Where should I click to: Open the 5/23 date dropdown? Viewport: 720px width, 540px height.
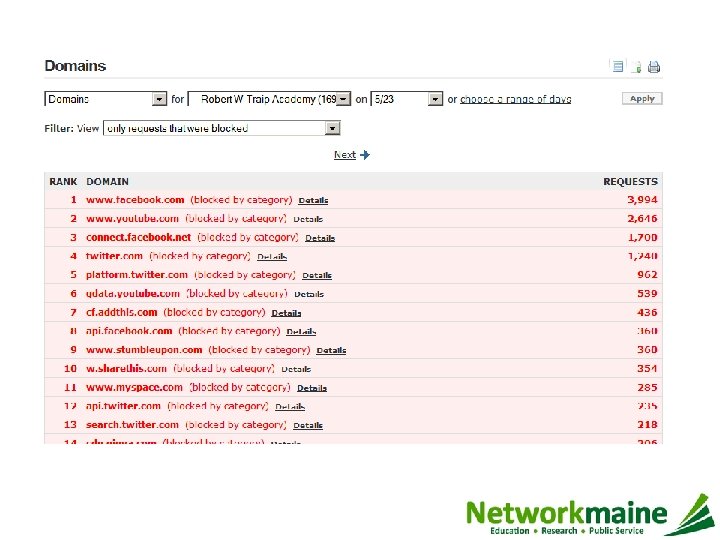[x=406, y=99]
